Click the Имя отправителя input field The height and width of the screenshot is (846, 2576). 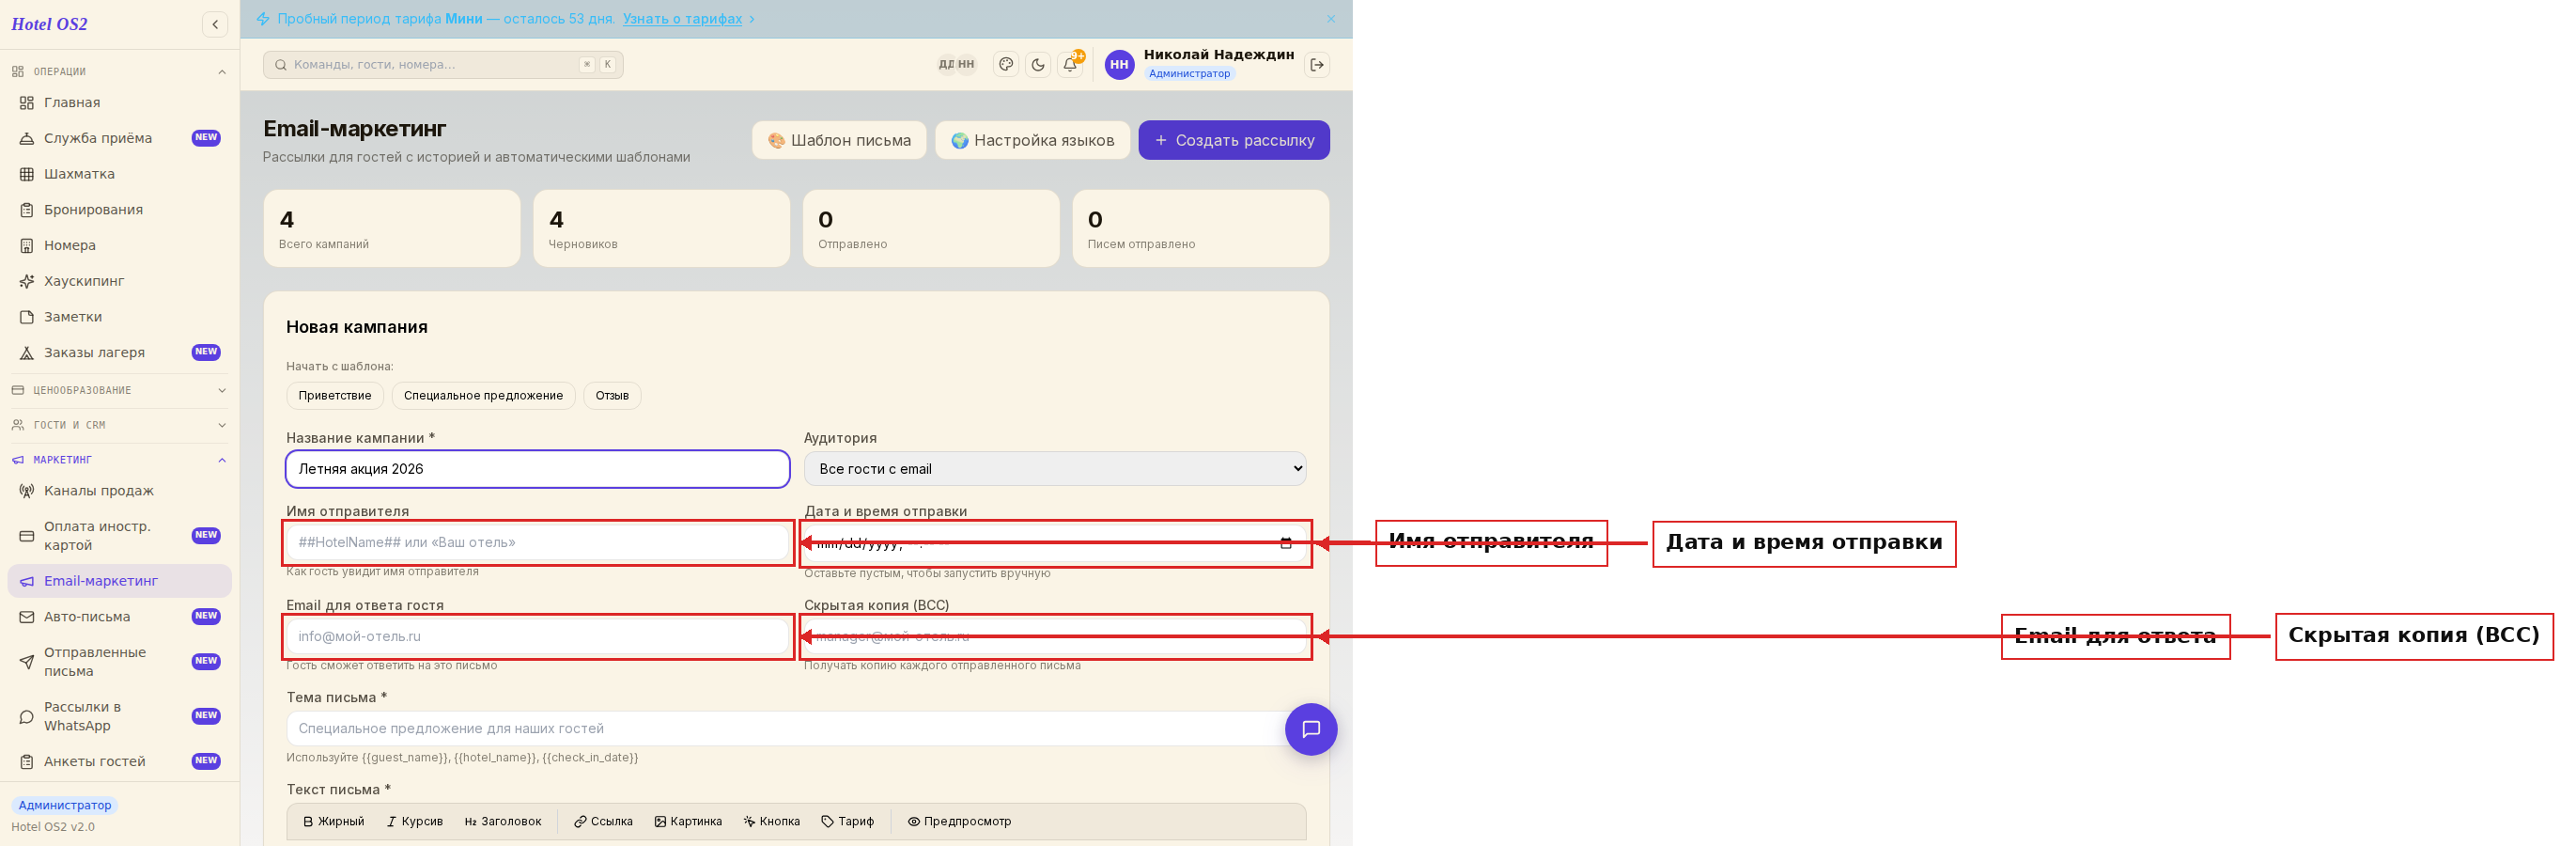538,543
